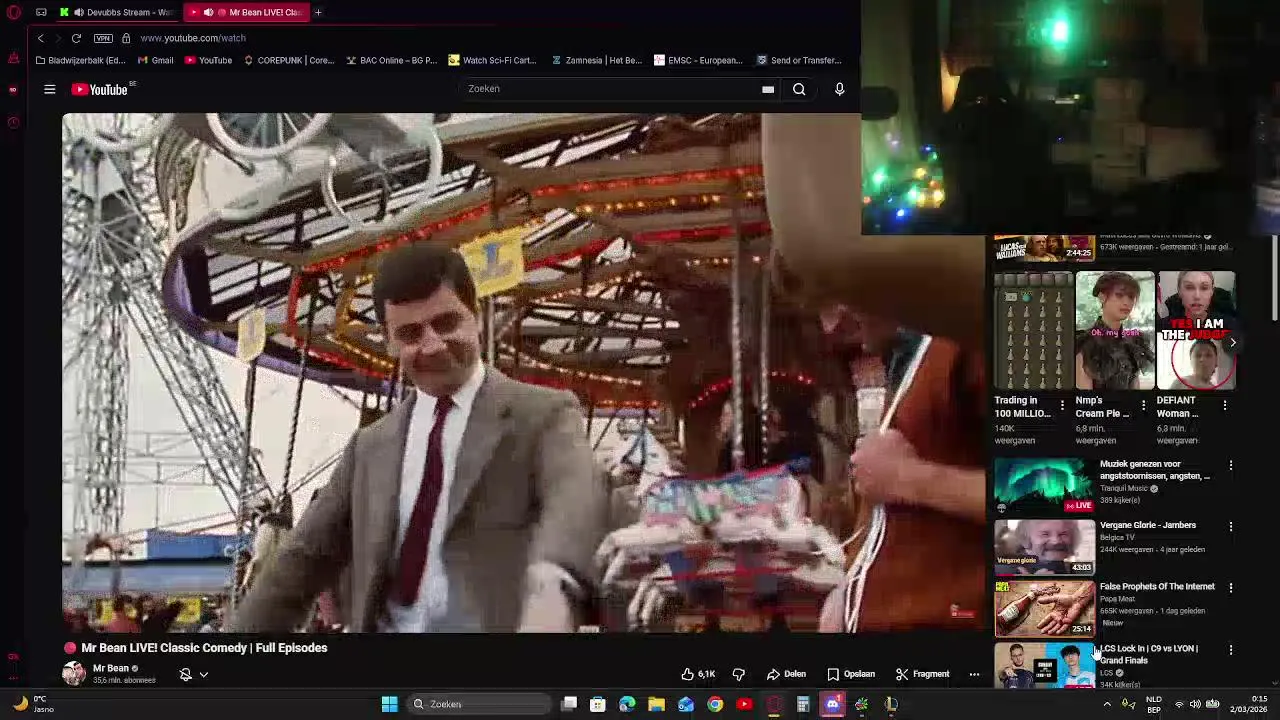Open options for the DEFIANT Woman short
The height and width of the screenshot is (720, 1280).
coord(1225,405)
